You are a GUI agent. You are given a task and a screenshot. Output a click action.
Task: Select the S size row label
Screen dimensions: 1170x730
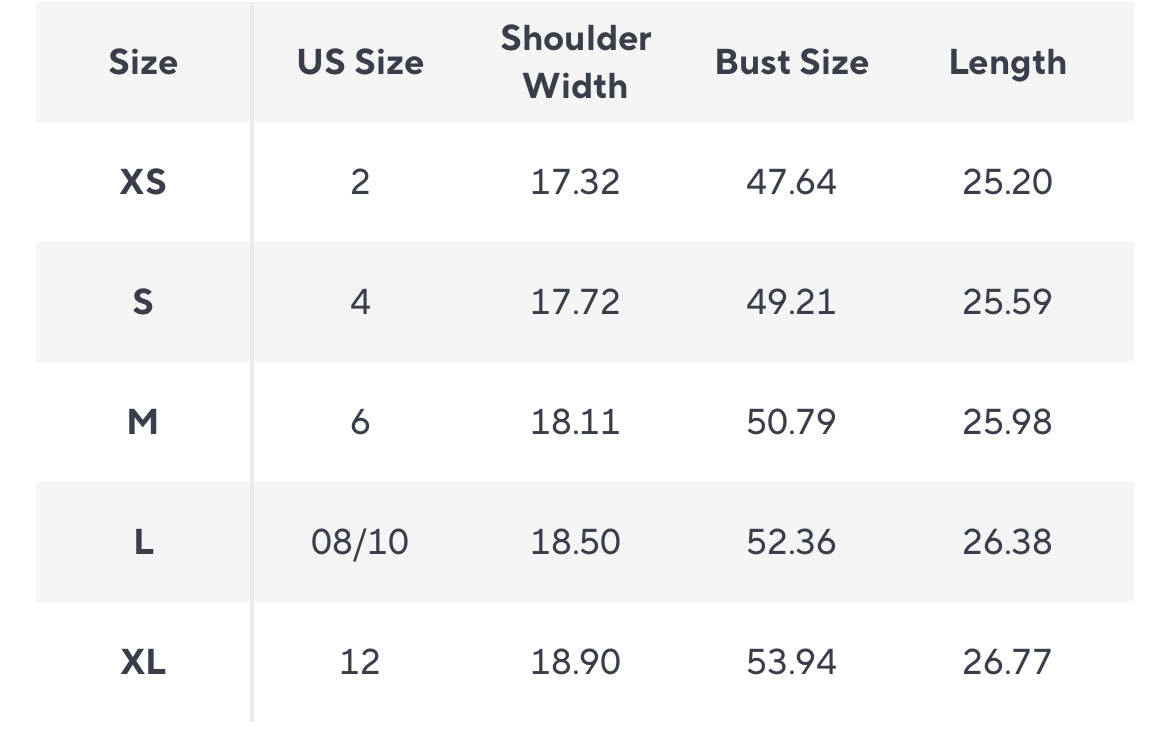pyautogui.click(x=143, y=302)
